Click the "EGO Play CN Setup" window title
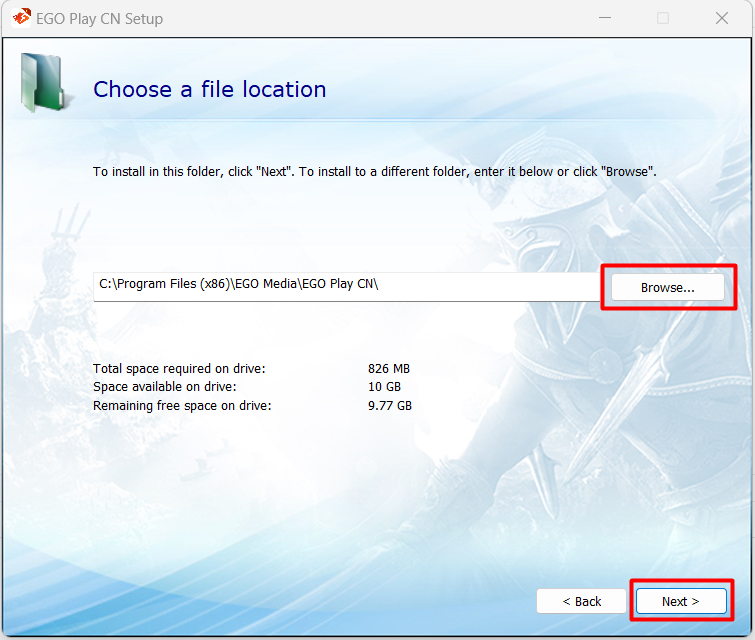Viewport: 755px width, 640px height. point(102,19)
